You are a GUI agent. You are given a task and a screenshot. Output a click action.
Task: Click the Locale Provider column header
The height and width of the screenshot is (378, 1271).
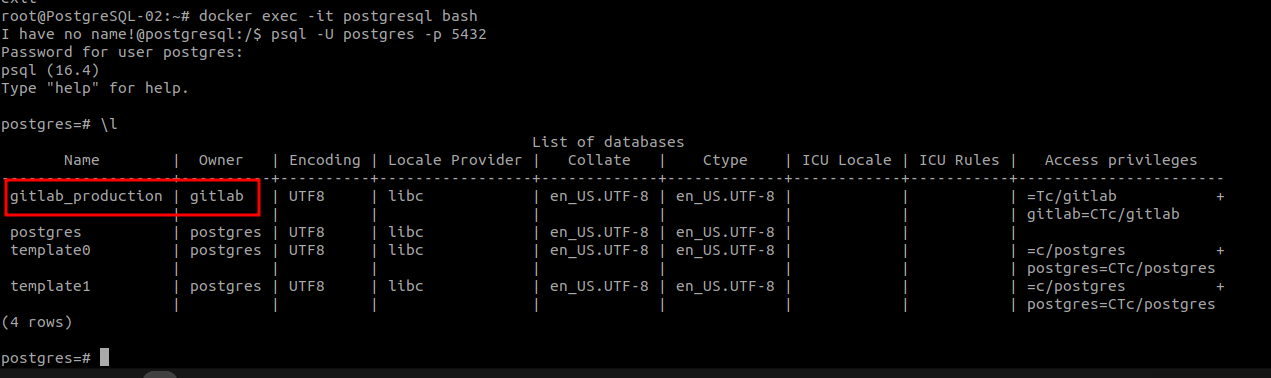pos(455,160)
